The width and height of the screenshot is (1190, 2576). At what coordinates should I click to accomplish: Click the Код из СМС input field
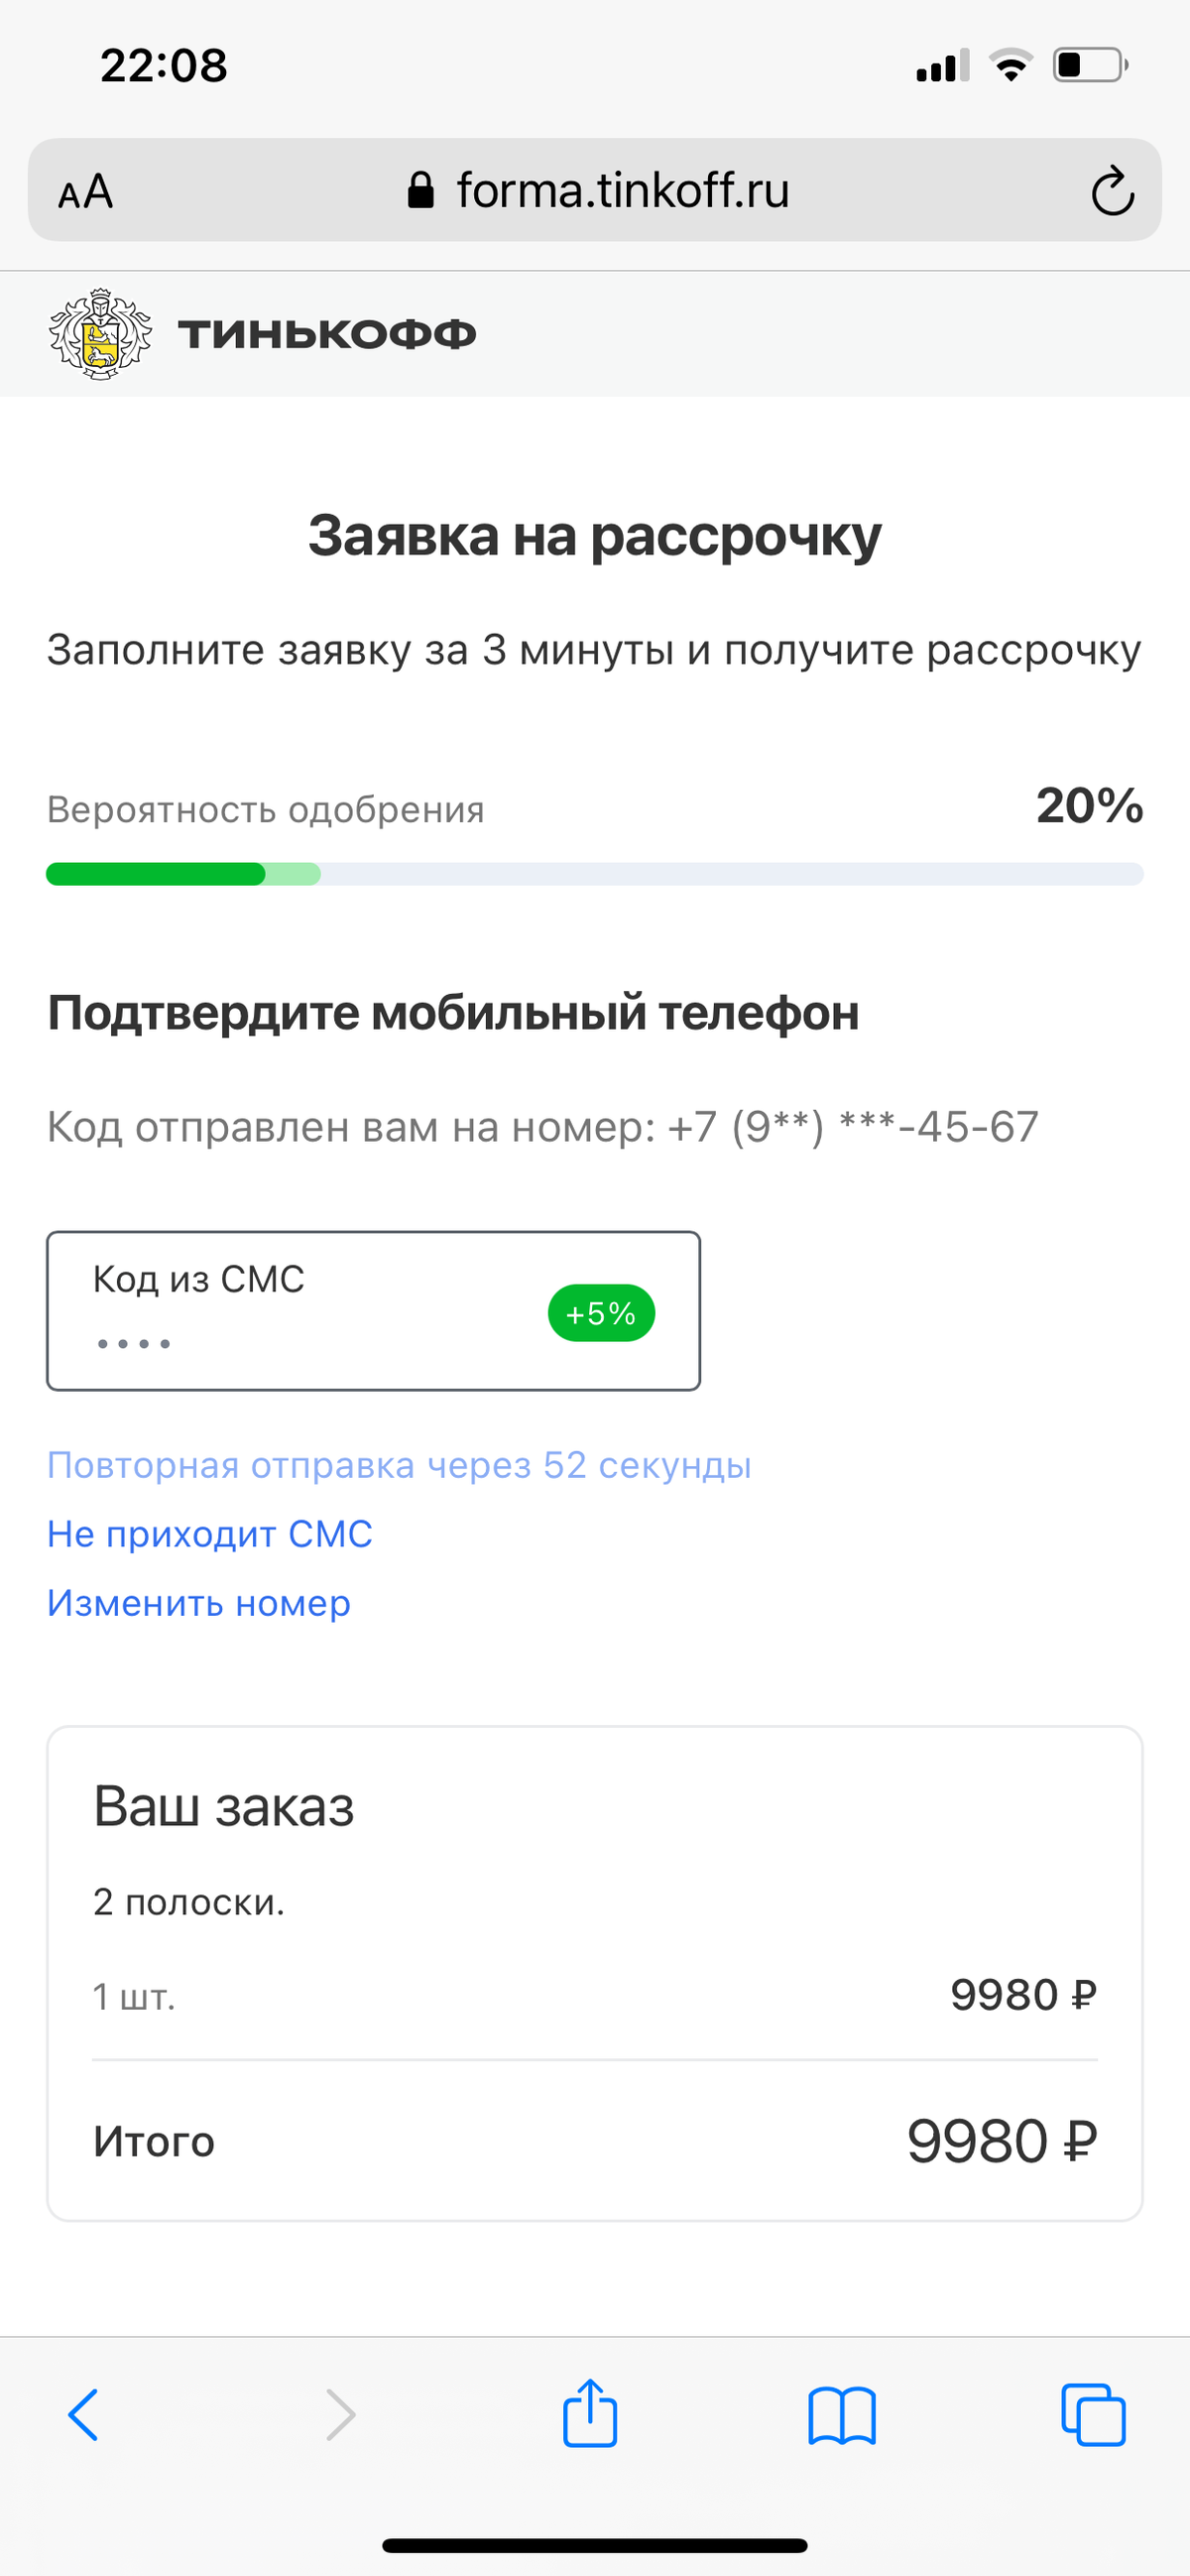pyautogui.click(x=373, y=1311)
